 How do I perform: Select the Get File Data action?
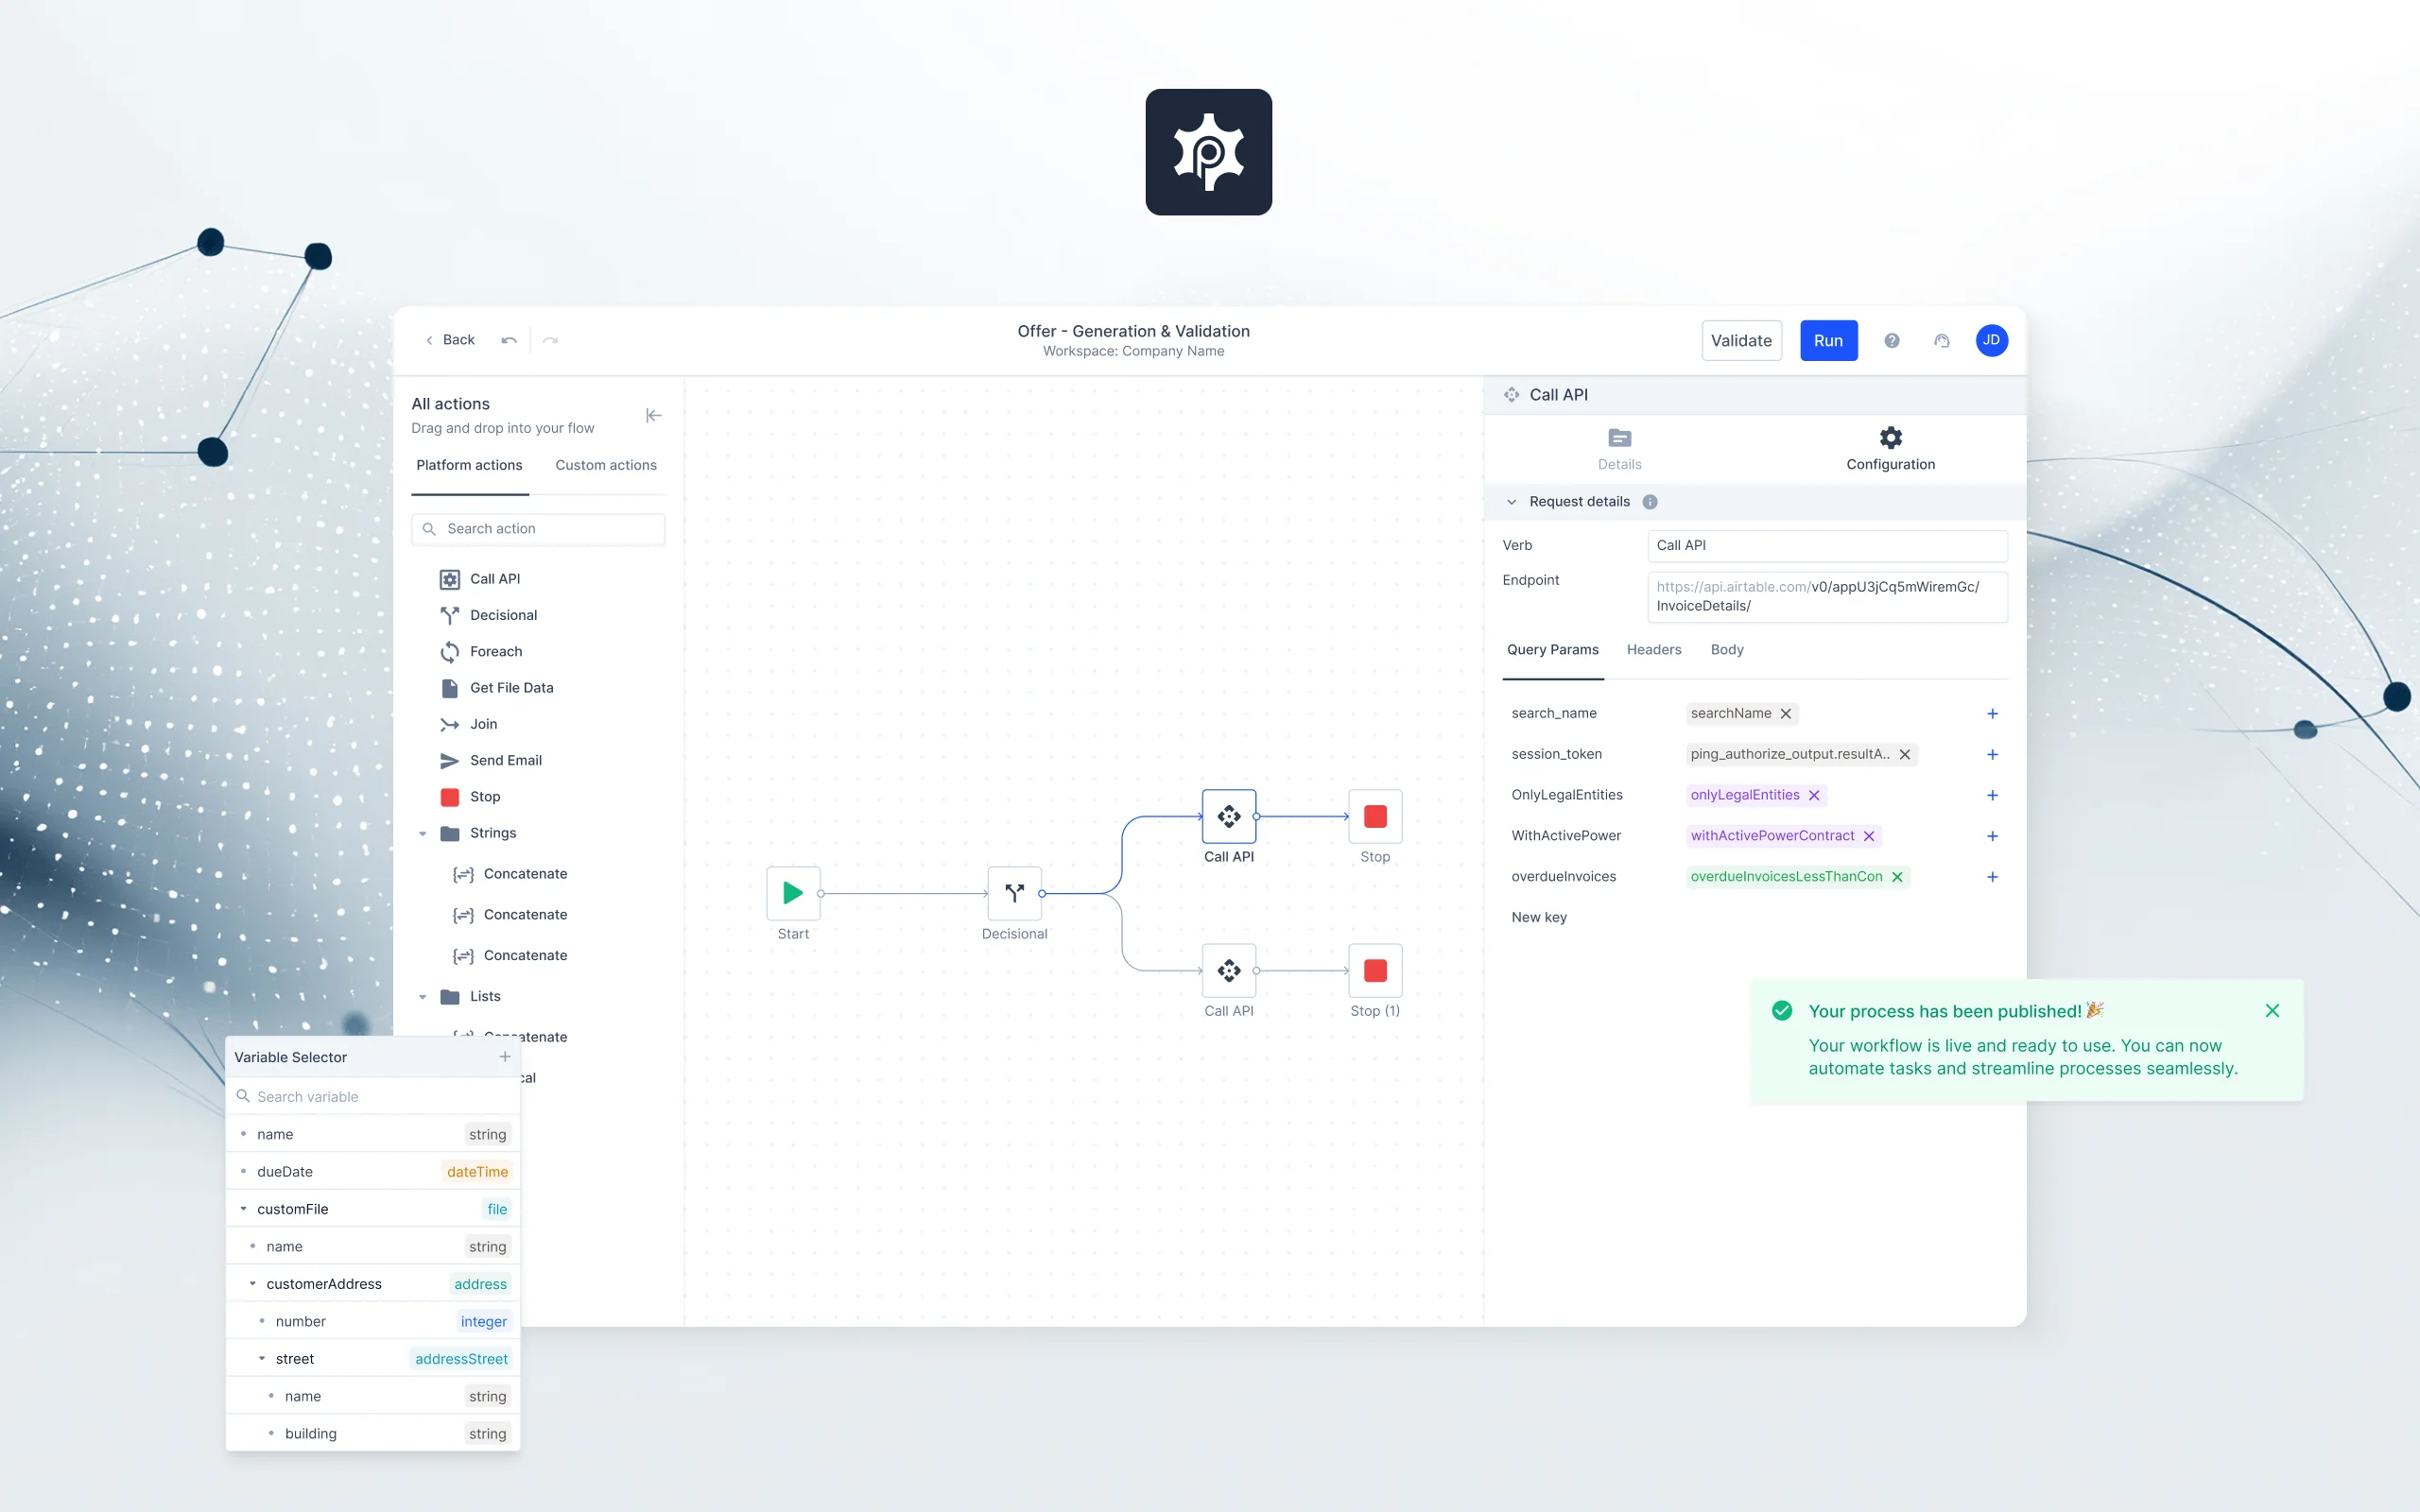point(497,688)
